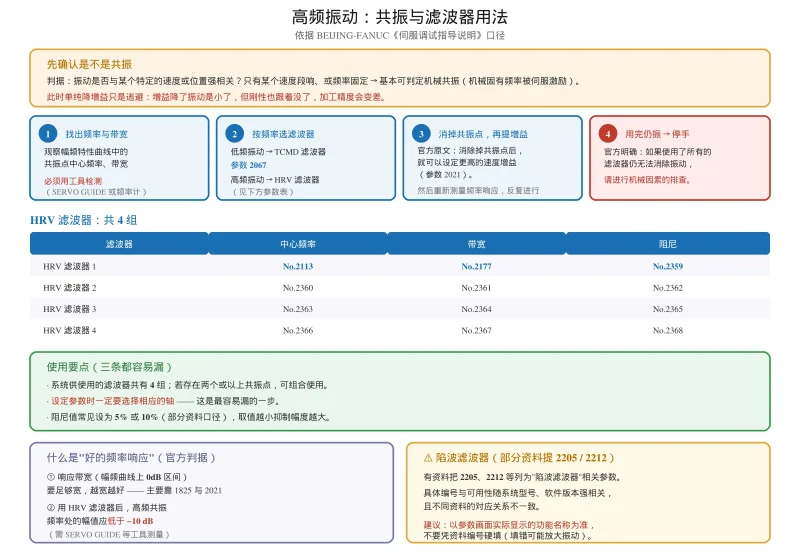Click the red text 设定参数时一定要选择相应的轴
Viewport: 800px width, 560px height.
[112, 401]
